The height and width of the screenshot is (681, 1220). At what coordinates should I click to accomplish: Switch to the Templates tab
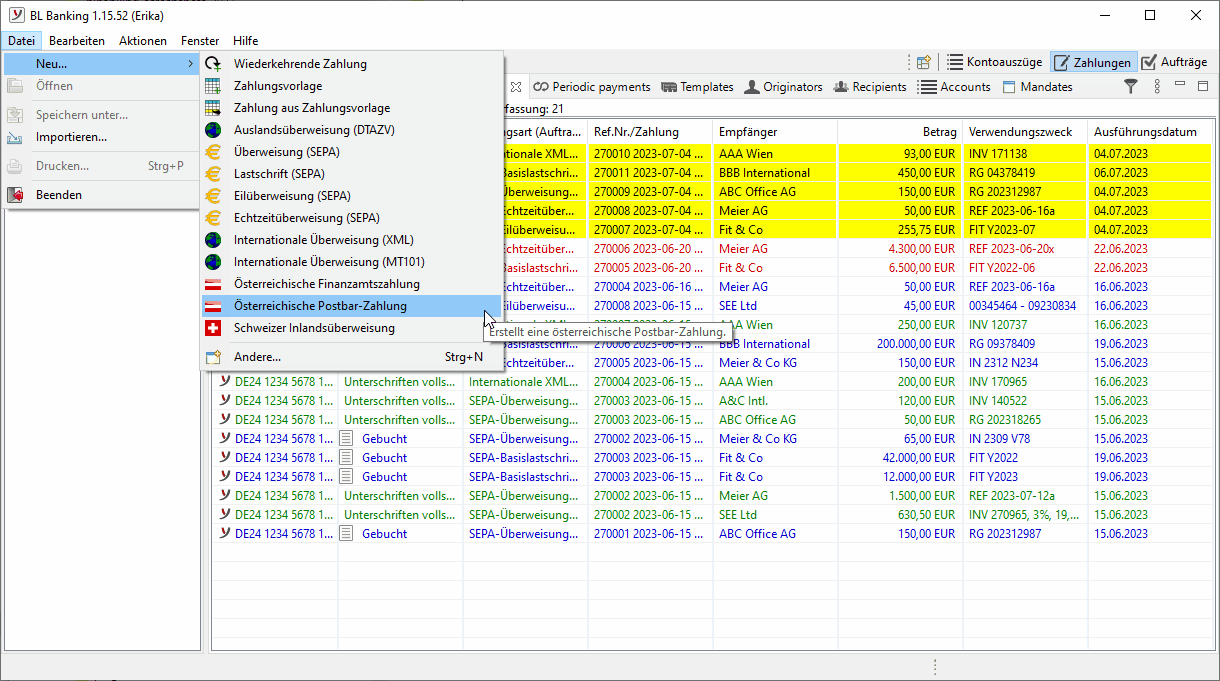(x=697, y=87)
